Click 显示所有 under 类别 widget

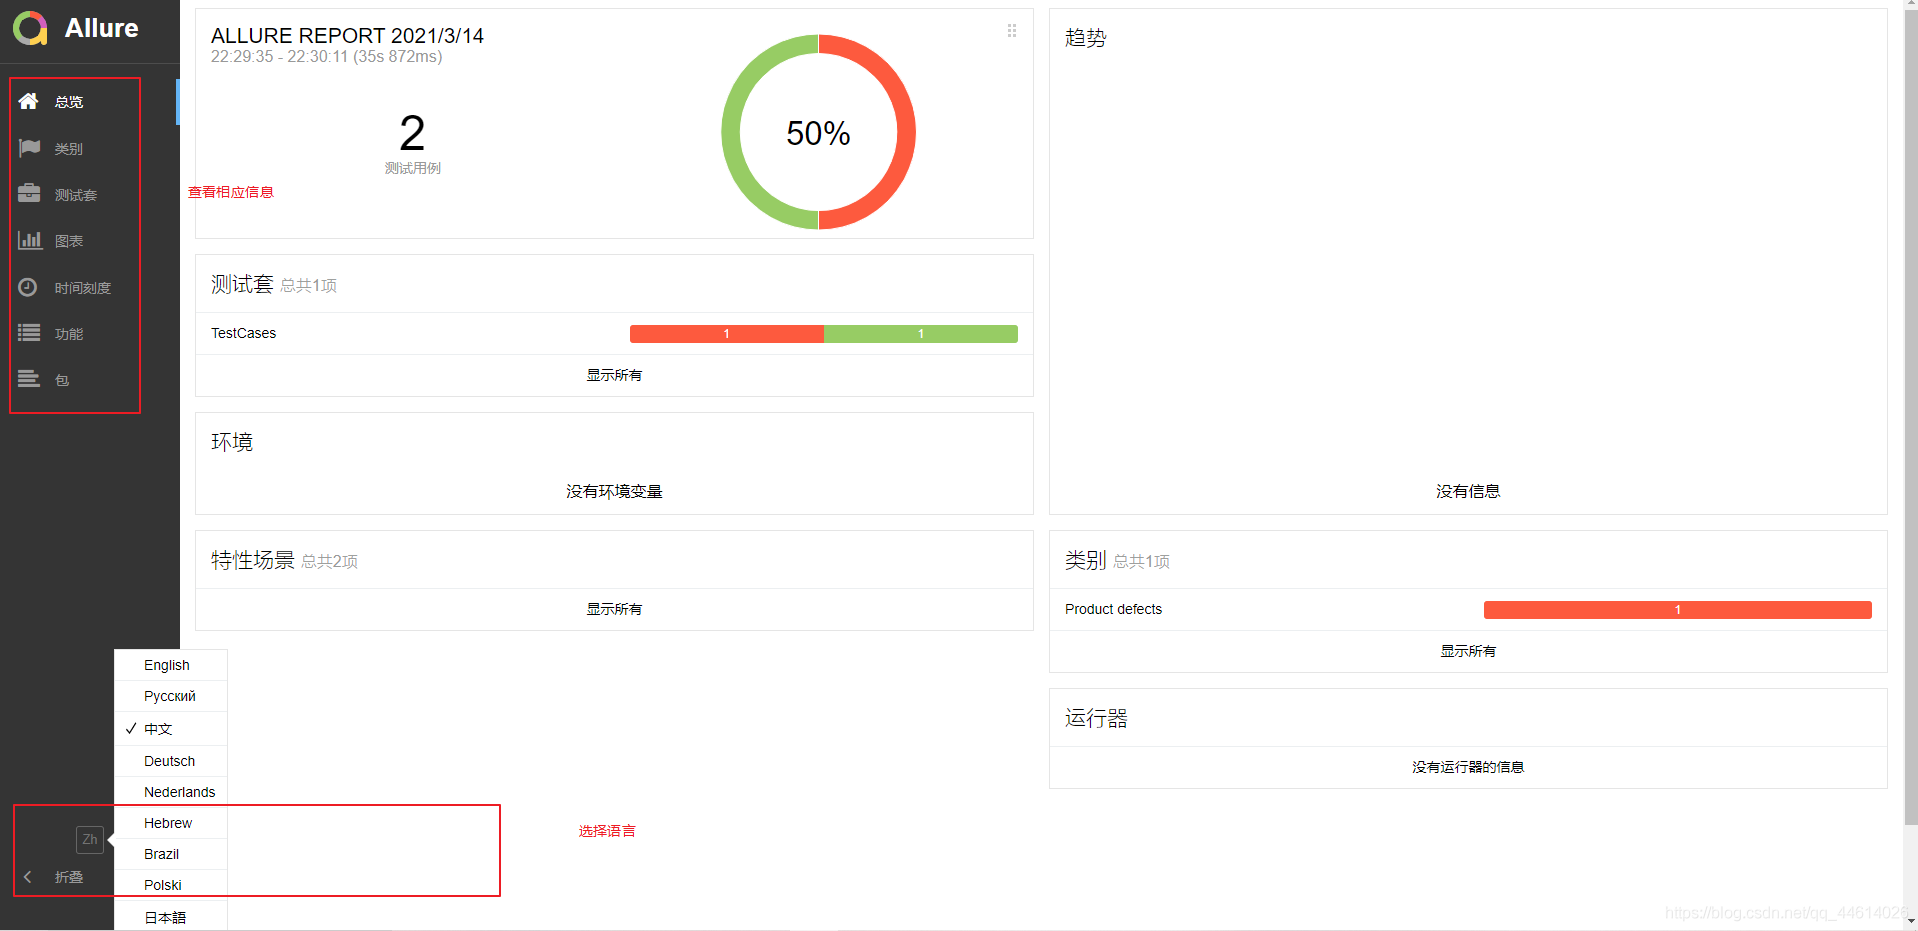pos(1468,651)
